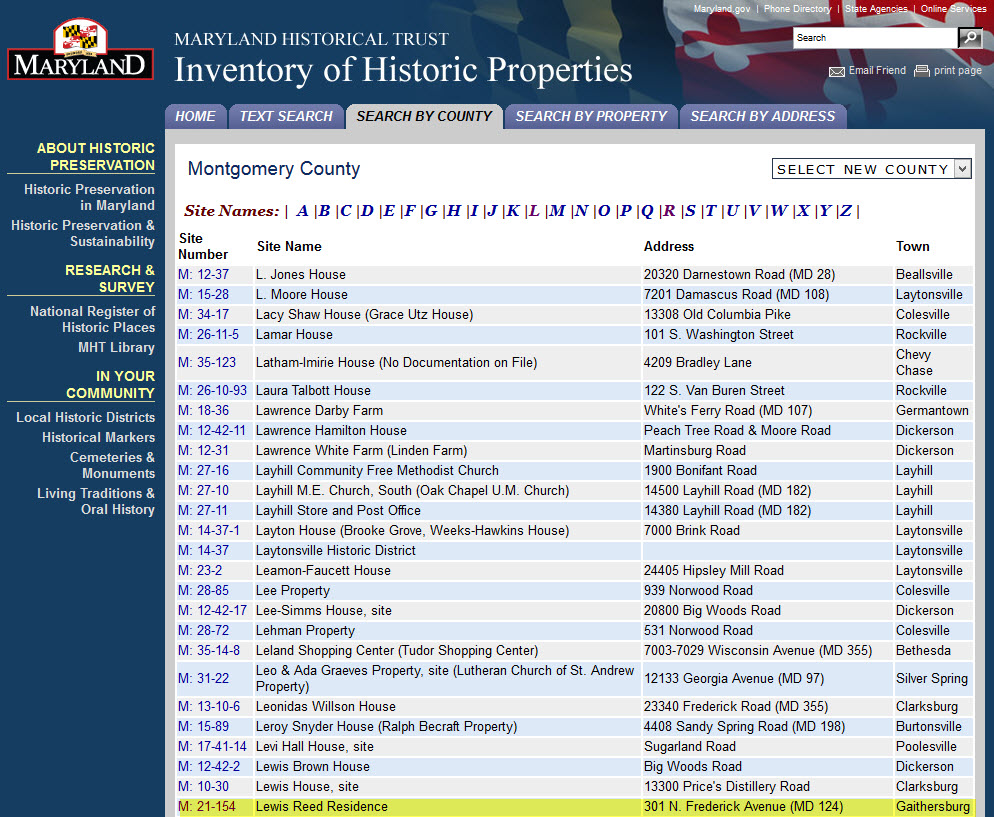Open National Register of Historic Places link

(92, 319)
